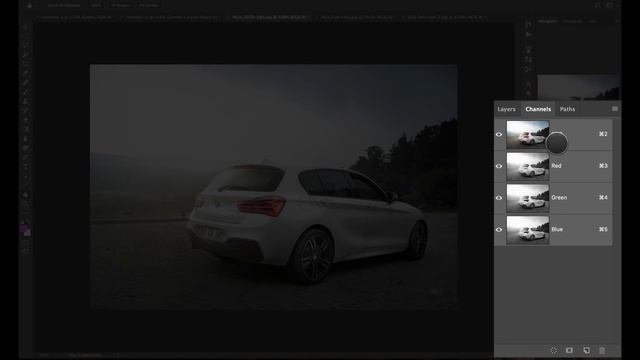The image size is (640, 360).
Task: Click the ⌘5 shortcut label
Action: coord(603,229)
